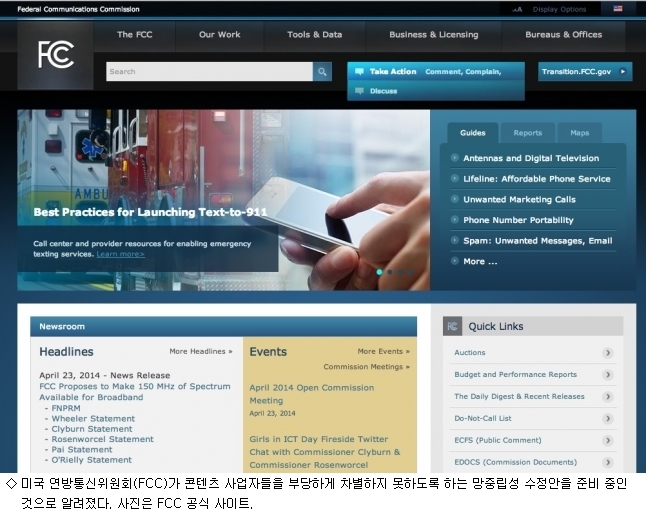This screenshot has width=646, height=513.
Task: Click the Newsroom section header
Action: click(x=224, y=327)
